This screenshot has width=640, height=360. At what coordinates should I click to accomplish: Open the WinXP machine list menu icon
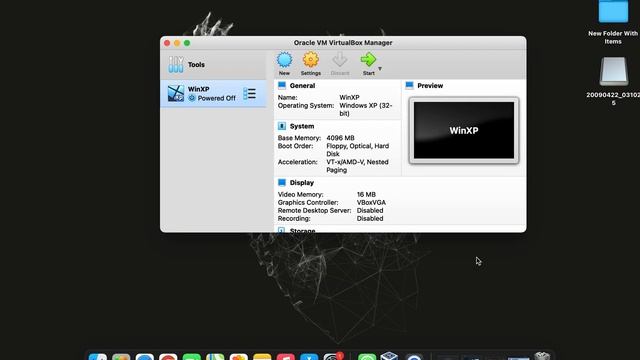pos(249,93)
